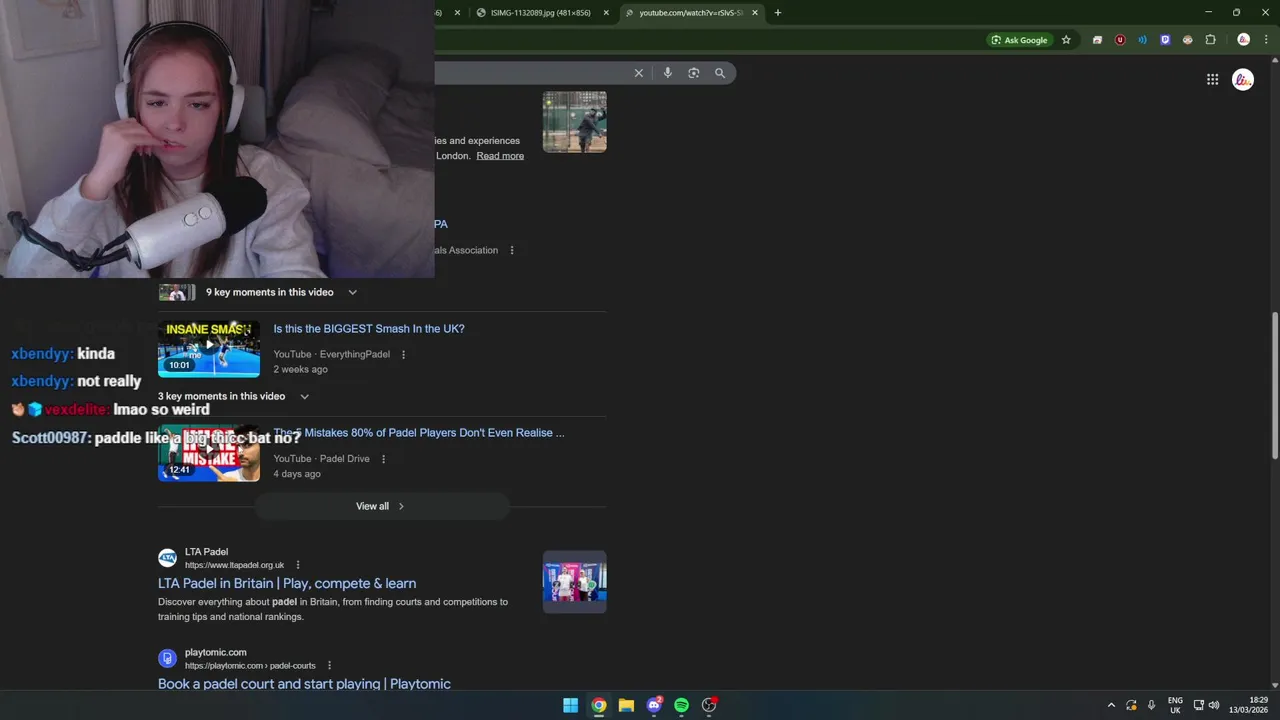Image resolution: width=1280 pixels, height=720 pixels.
Task: Open Chrome's three-dot menu
Action: point(1266,40)
